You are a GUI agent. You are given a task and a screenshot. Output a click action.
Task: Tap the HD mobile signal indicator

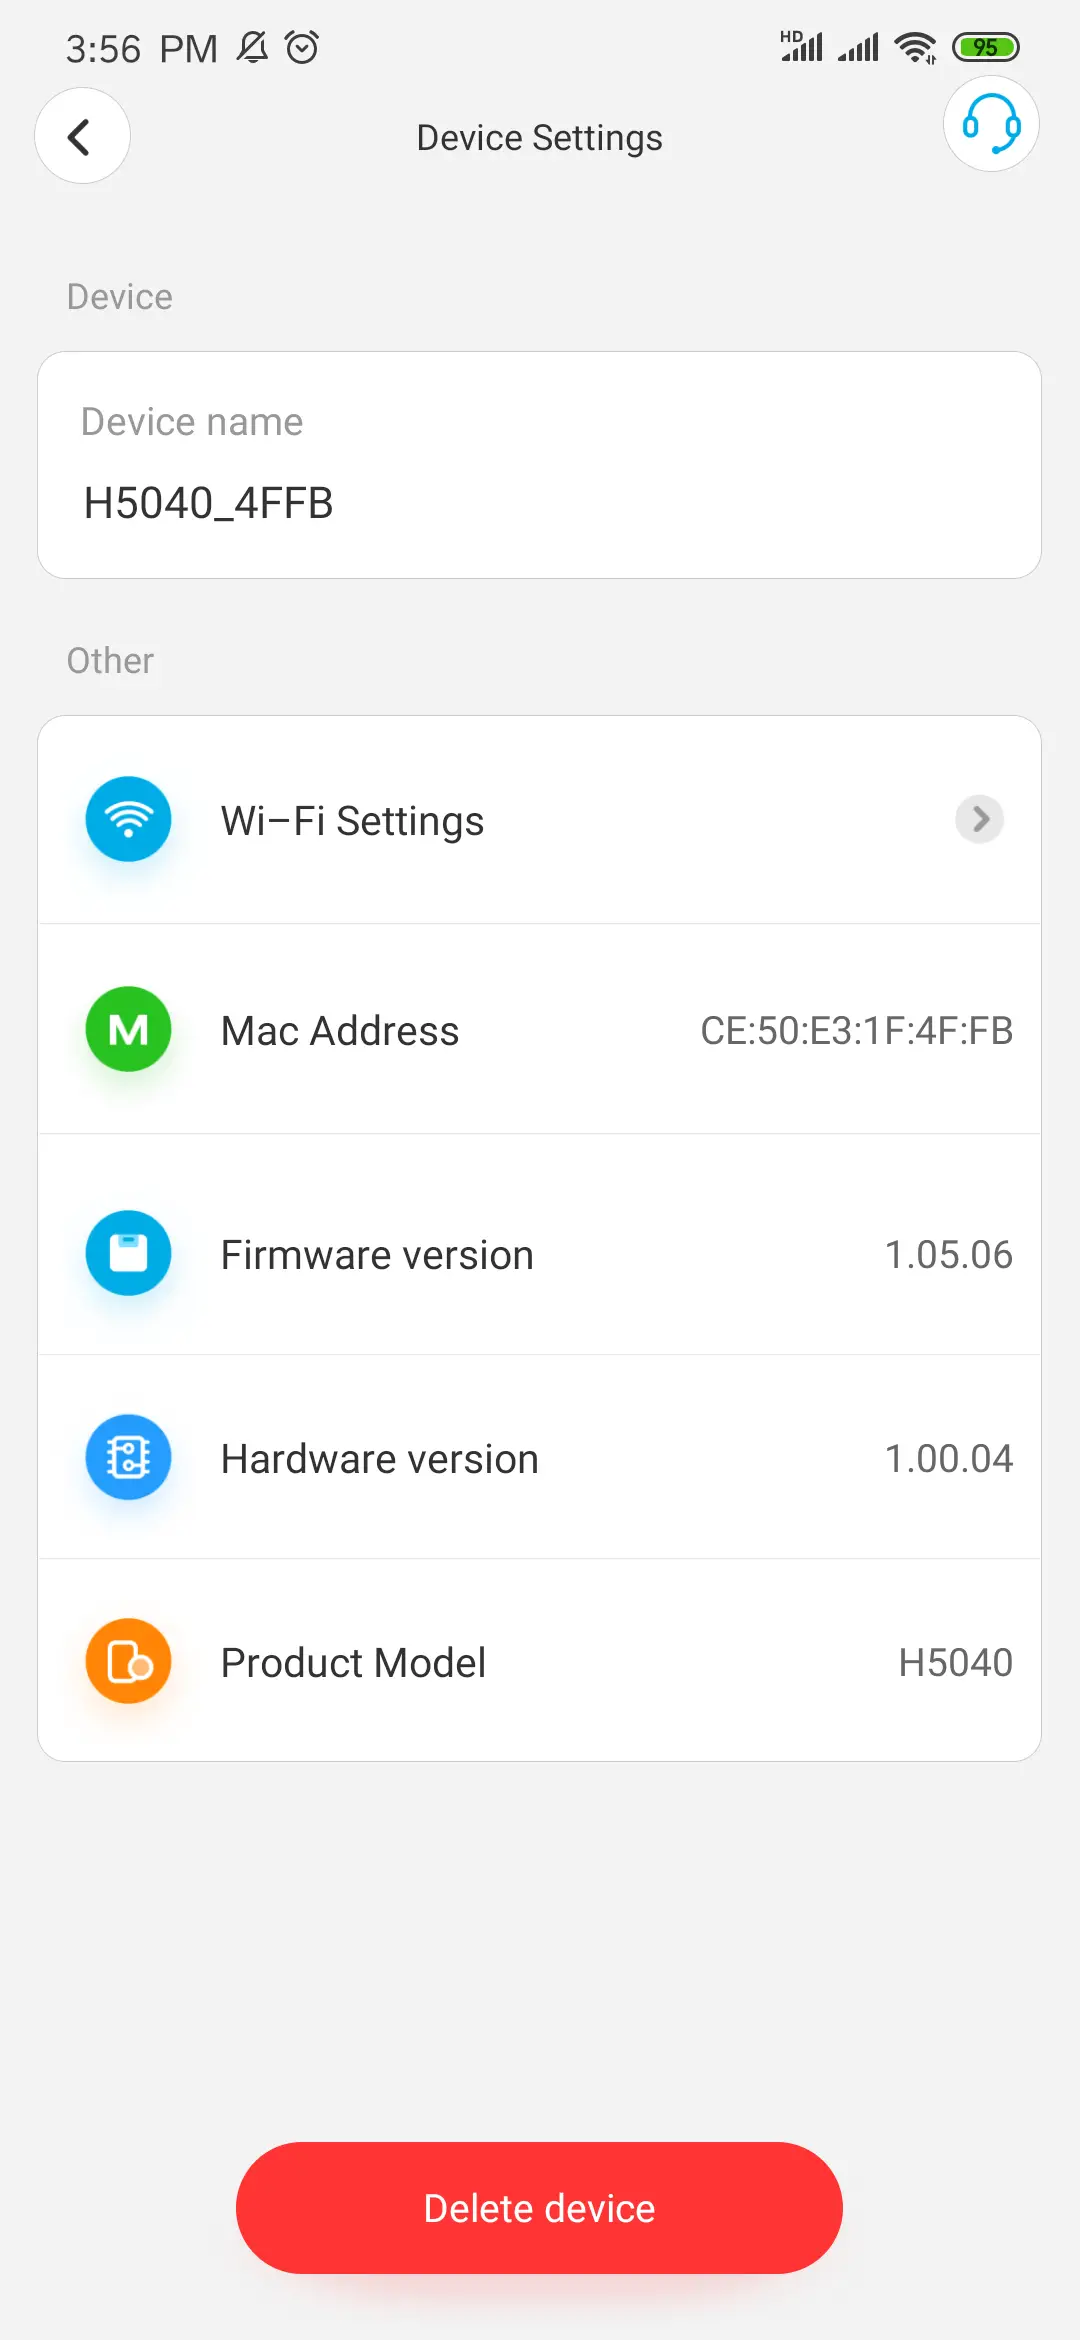click(800, 45)
